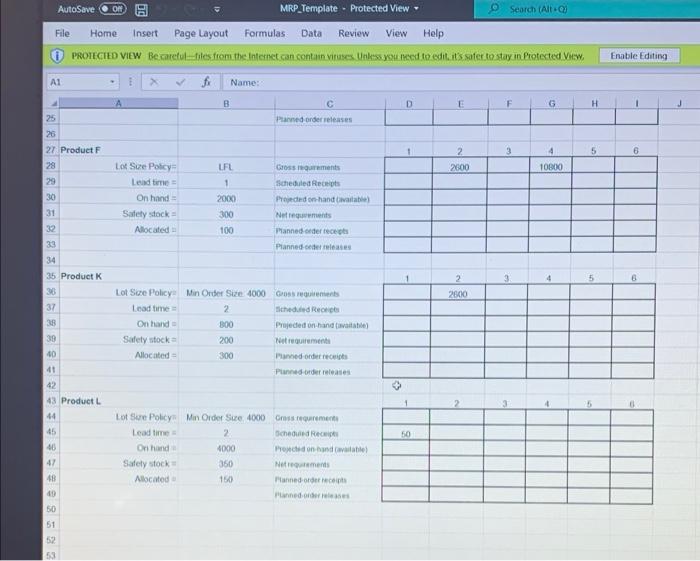Image resolution: width=700 pixels, height=561 pixels.
Task: Click Product F gross requirement 10800
Action: pos(550,167)
